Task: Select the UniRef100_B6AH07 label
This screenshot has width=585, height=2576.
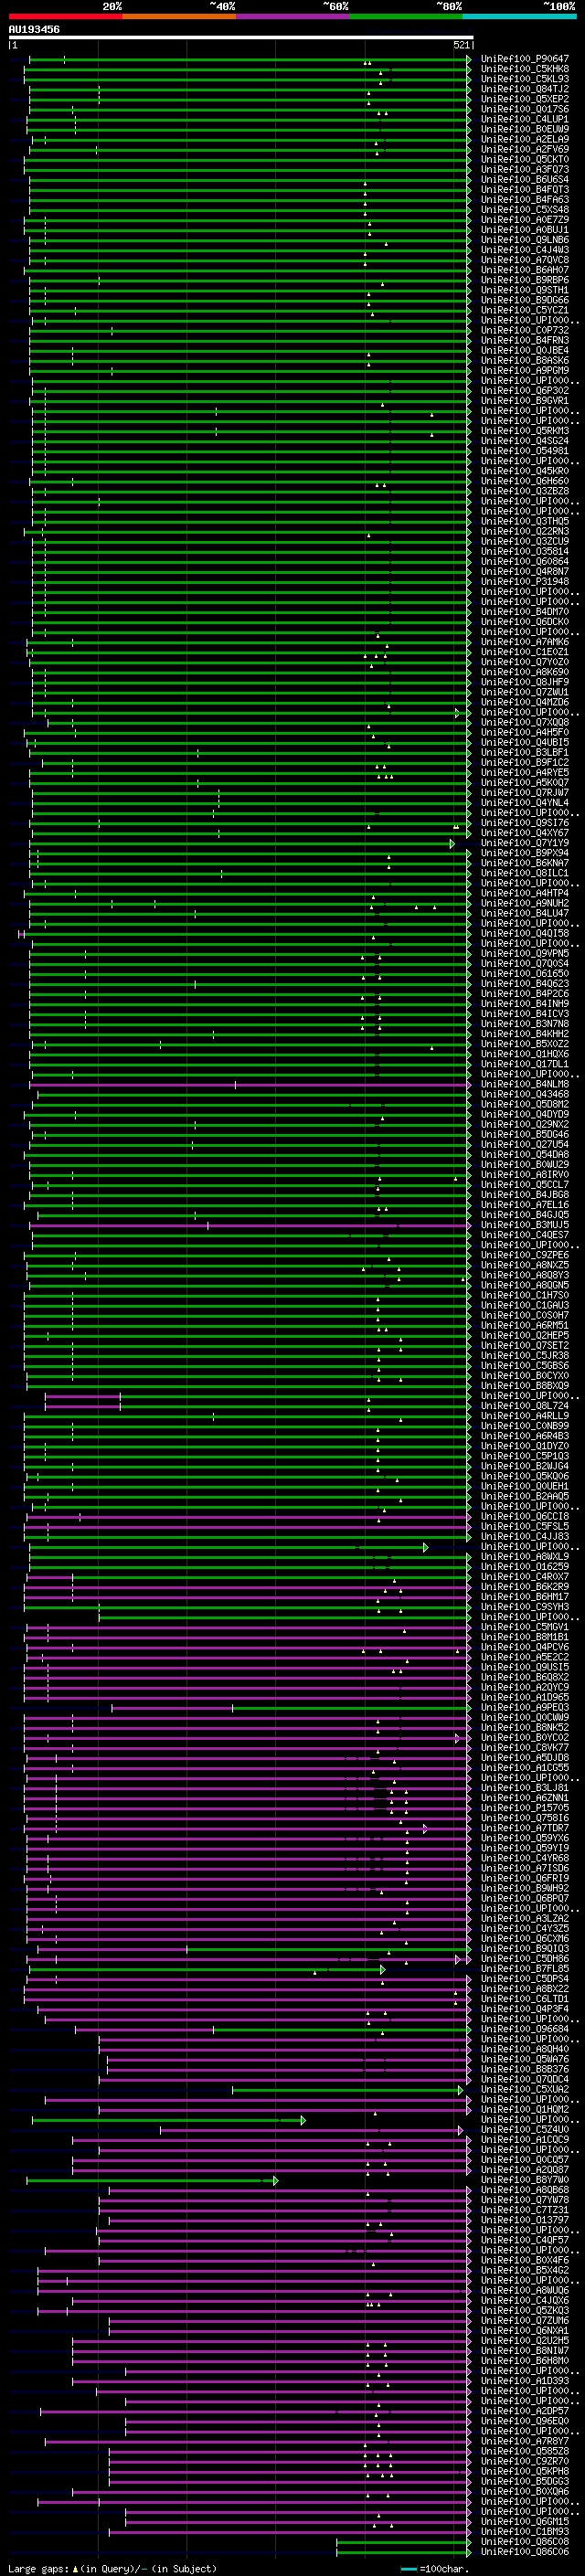Action: click(524, 270)
